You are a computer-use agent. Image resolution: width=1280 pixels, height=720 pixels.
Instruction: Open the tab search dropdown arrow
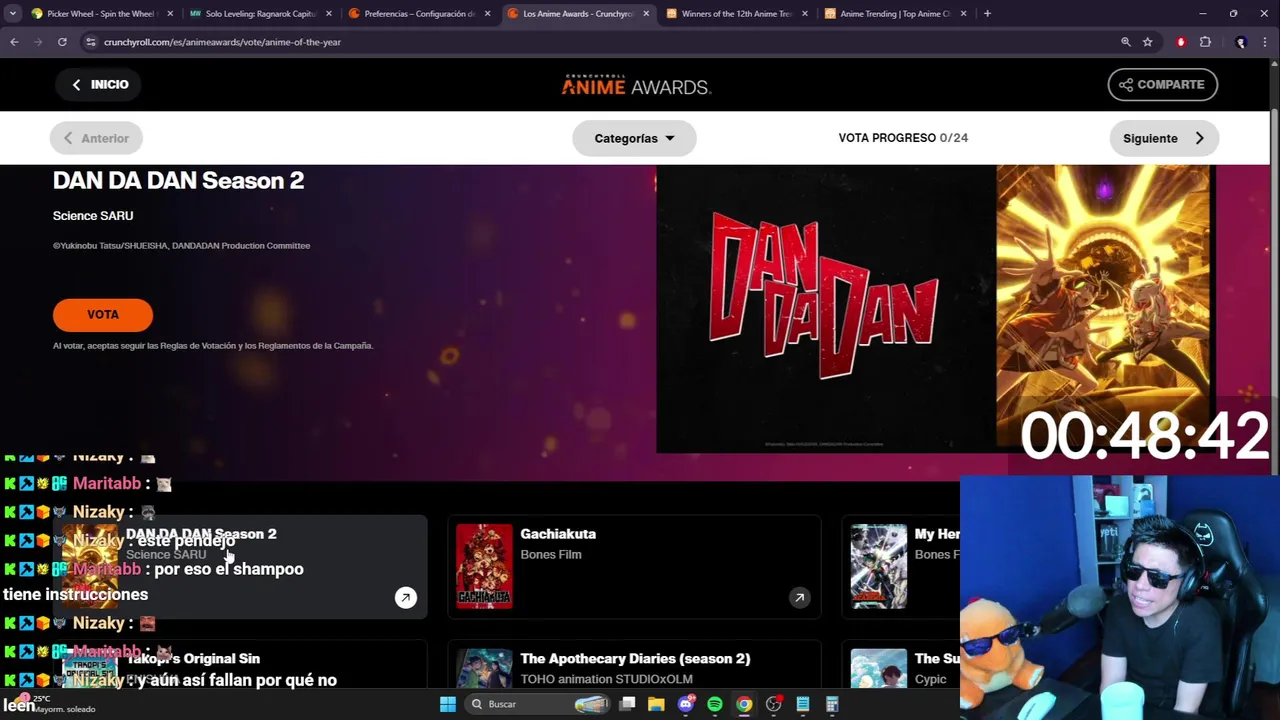click(13, 14)
